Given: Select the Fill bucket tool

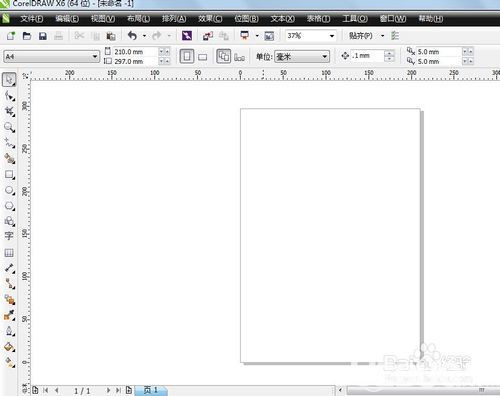Looking at the screenshot, I should (9, 347).
